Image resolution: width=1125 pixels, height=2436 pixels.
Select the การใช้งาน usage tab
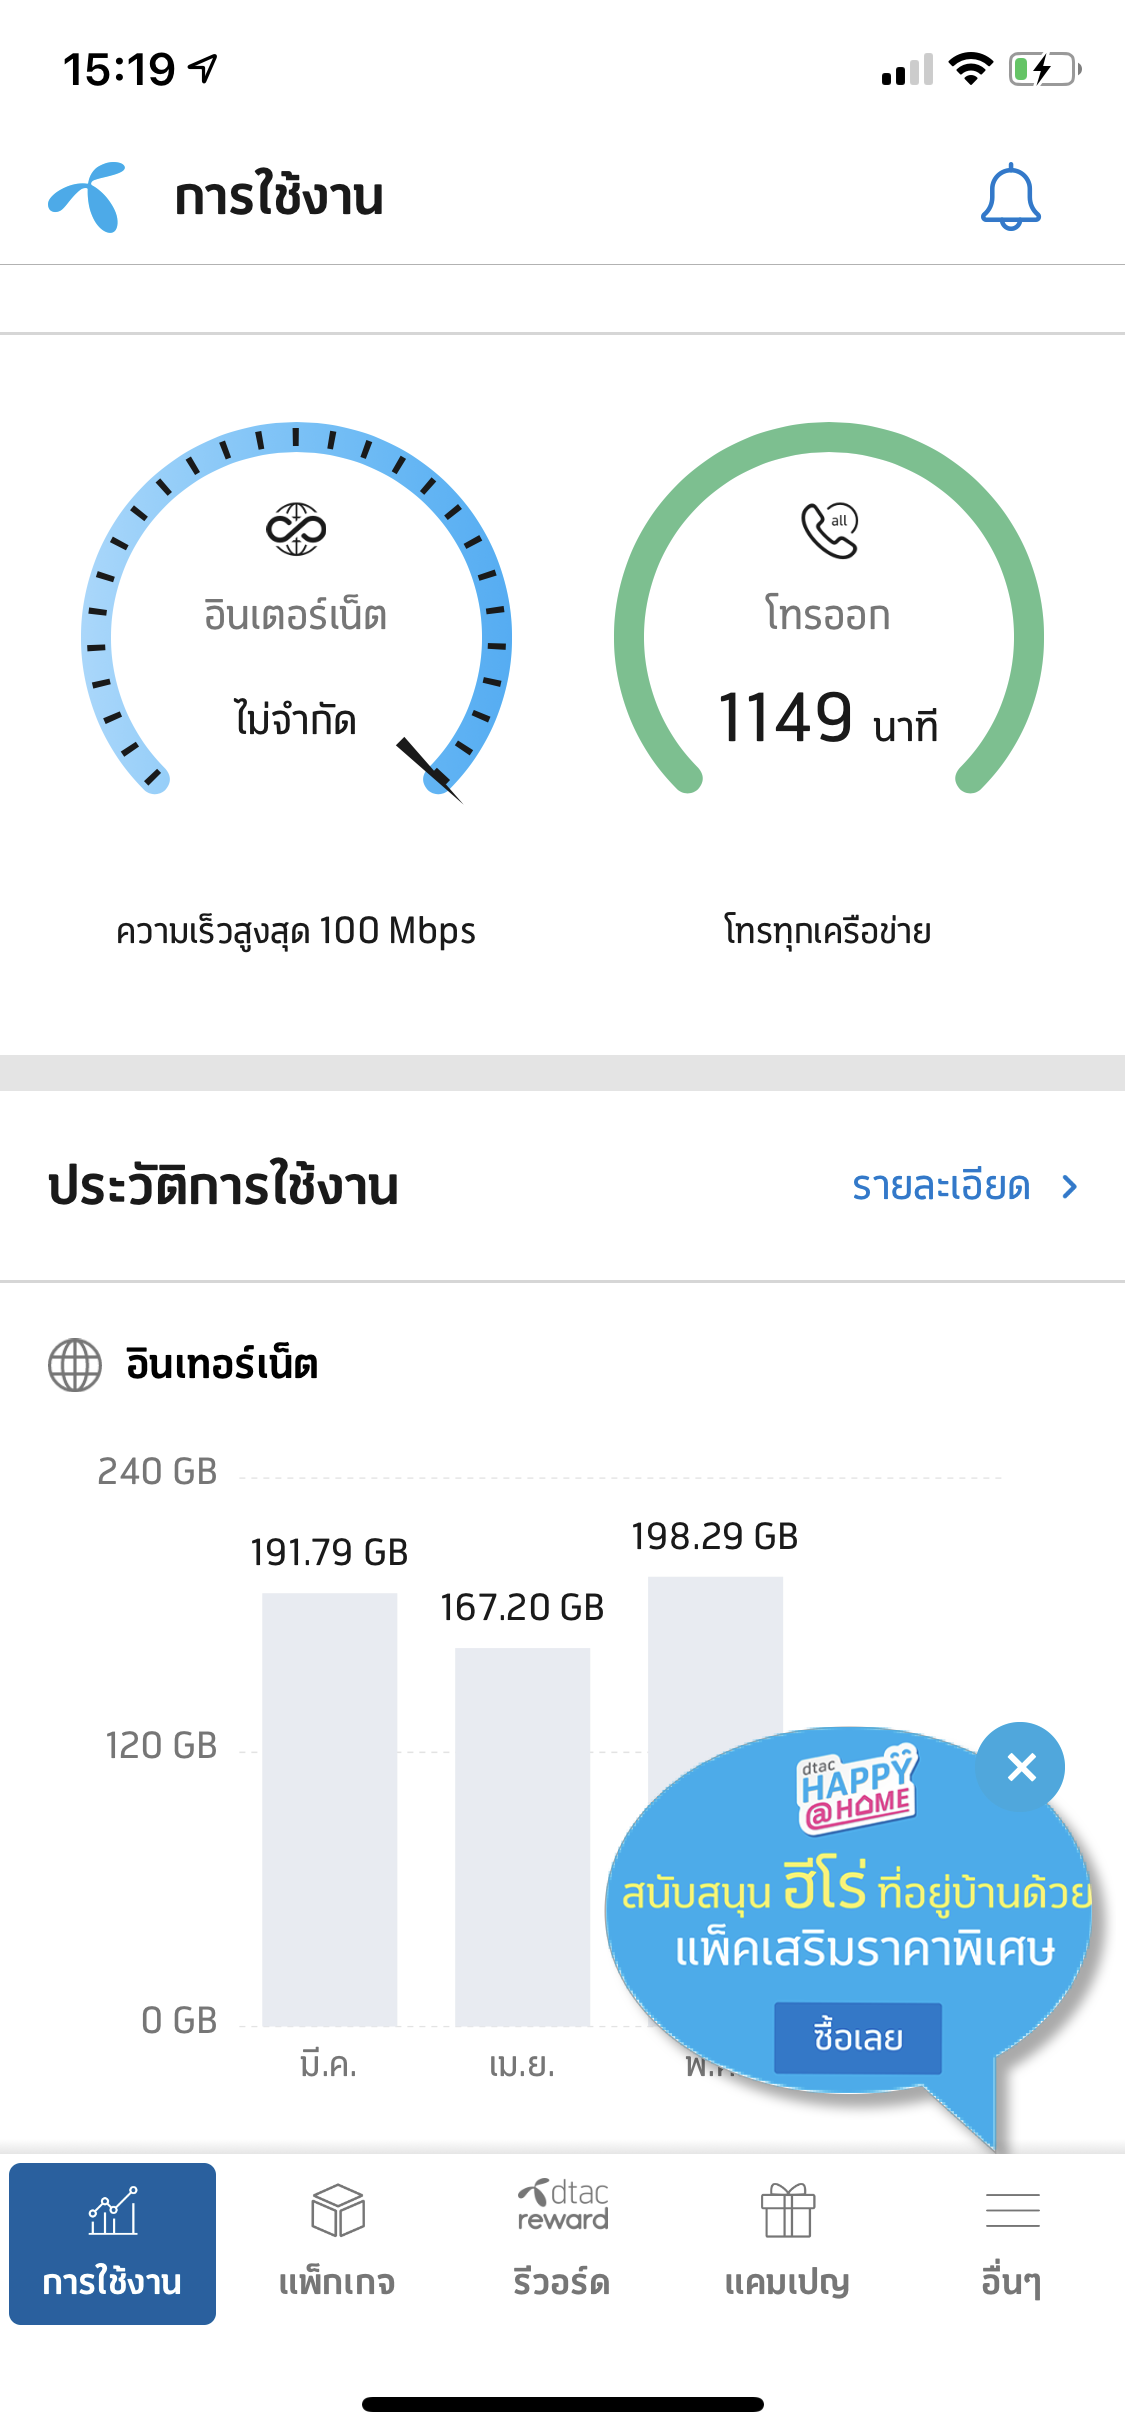[x=113, y=2244]
